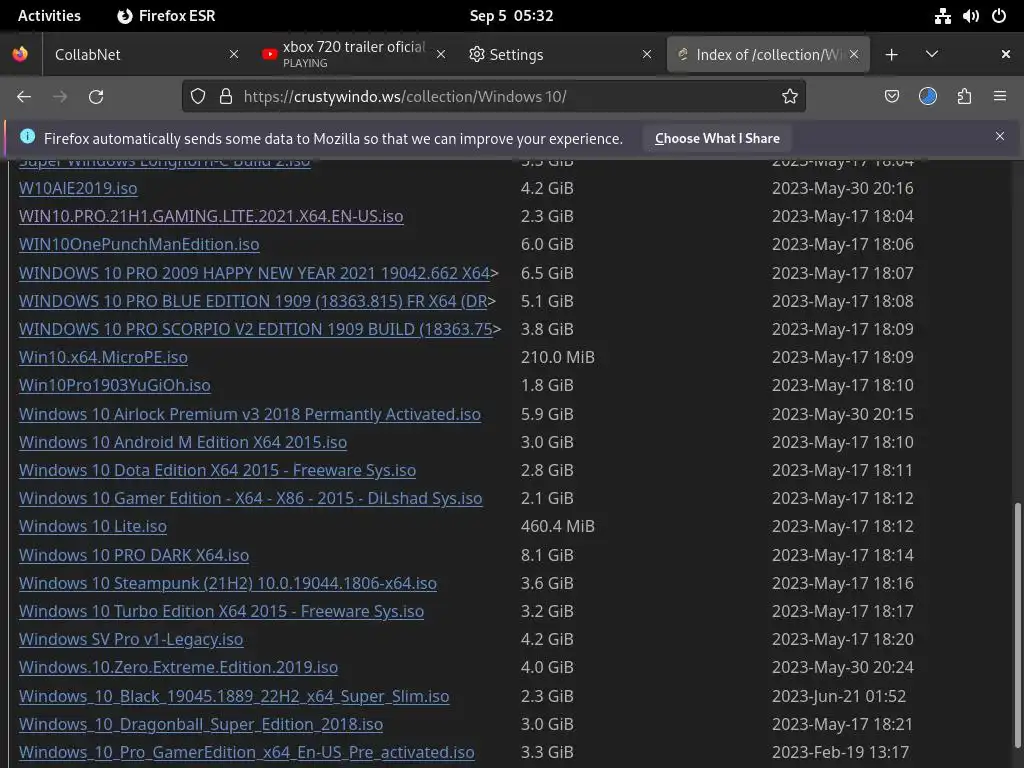Download Windows SV Pro v1-Legacy.iso
Screen dimensions: 1024x768
point(131,639)
